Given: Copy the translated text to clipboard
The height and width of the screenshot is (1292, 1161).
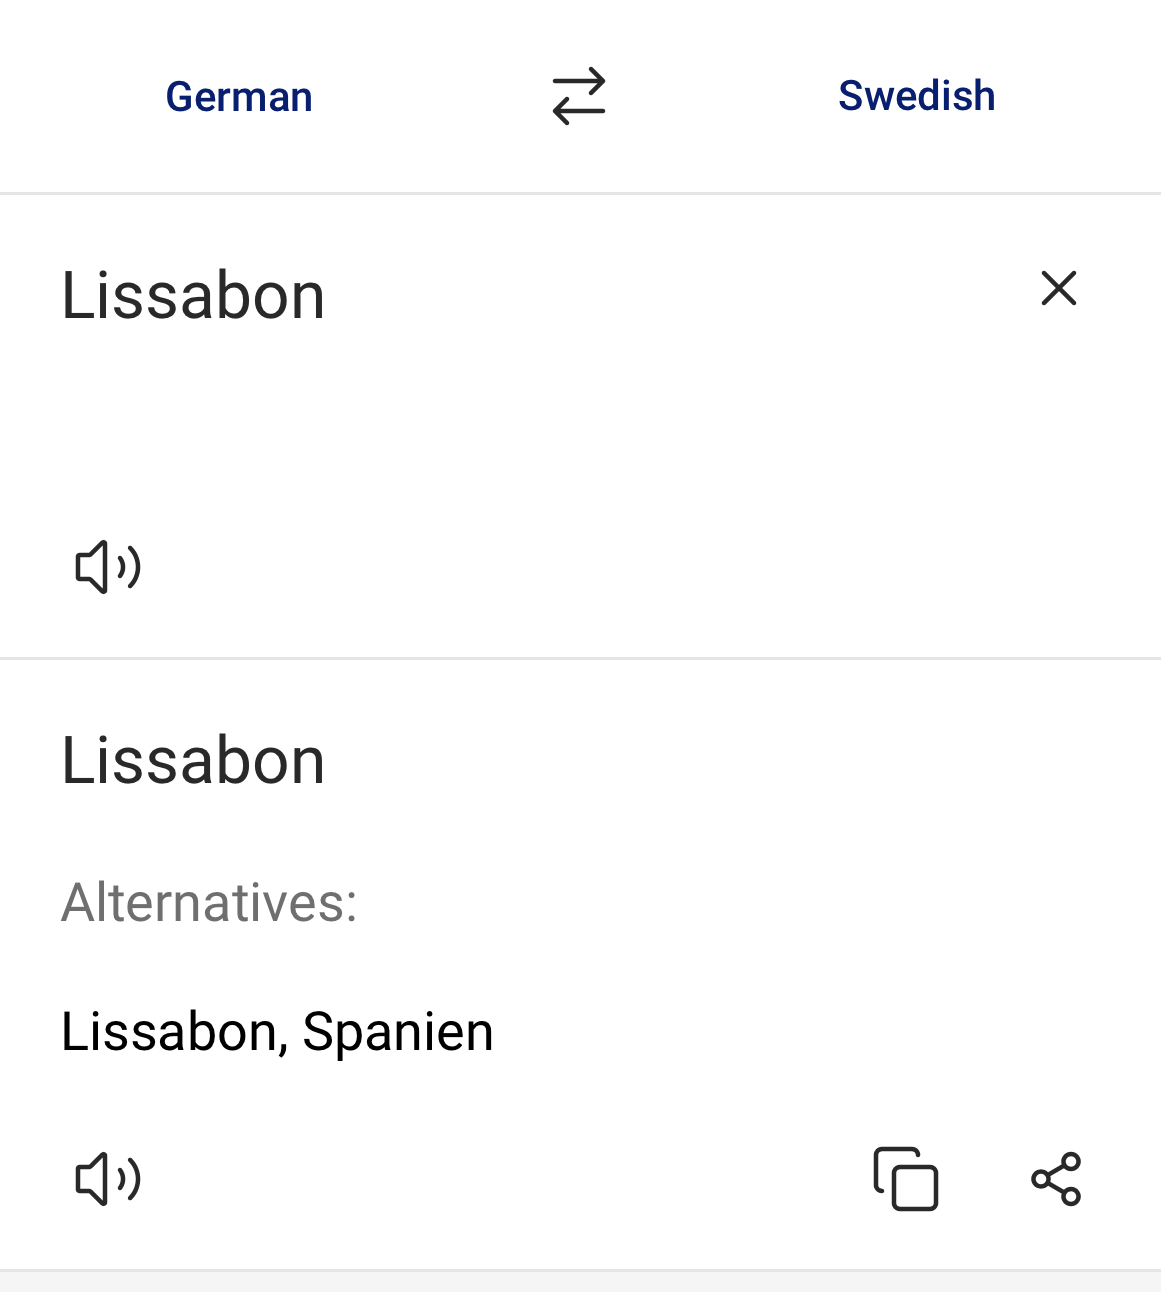Looking at the screenshot, I should 906,1179.
